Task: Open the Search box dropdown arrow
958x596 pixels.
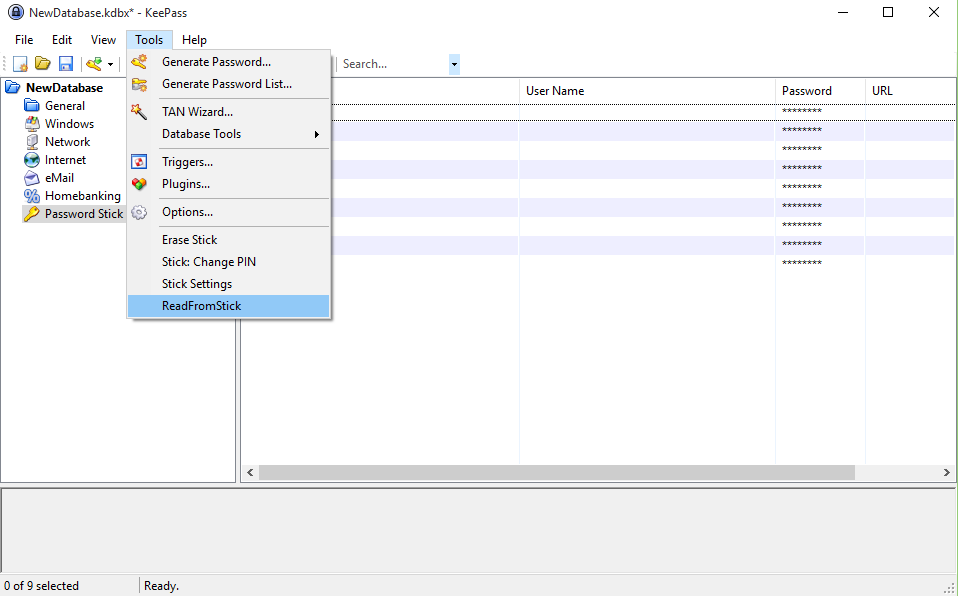Action: (454, 64)
